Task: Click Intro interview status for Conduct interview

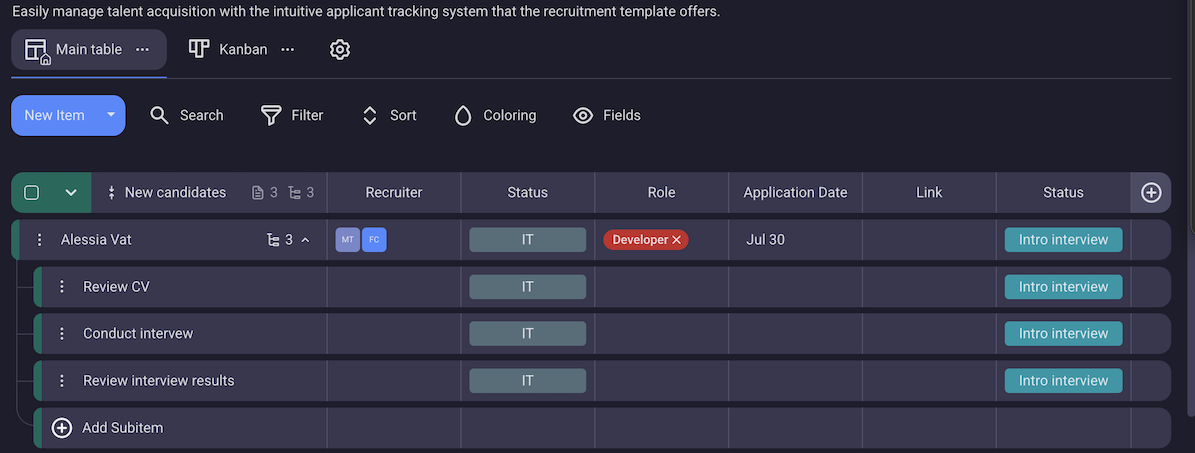Action: point(1063,334)
